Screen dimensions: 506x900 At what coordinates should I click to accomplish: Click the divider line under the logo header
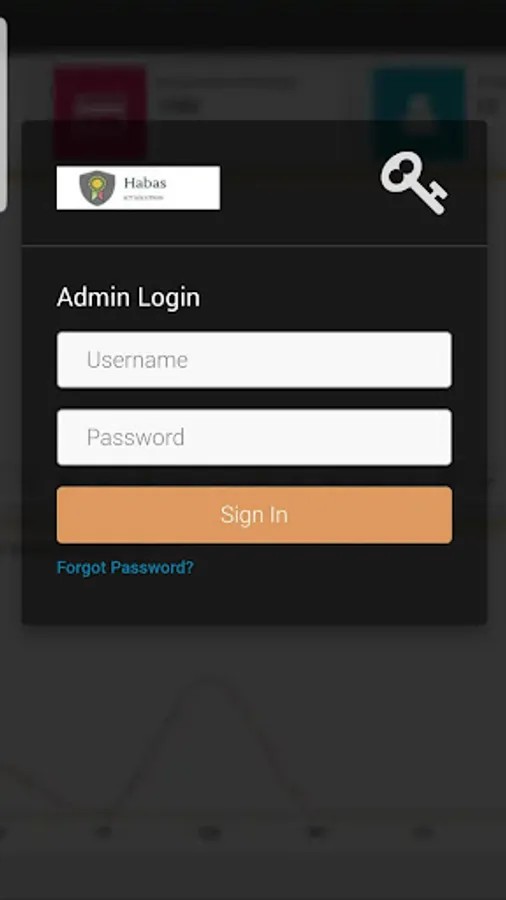(x=254, y=246)
